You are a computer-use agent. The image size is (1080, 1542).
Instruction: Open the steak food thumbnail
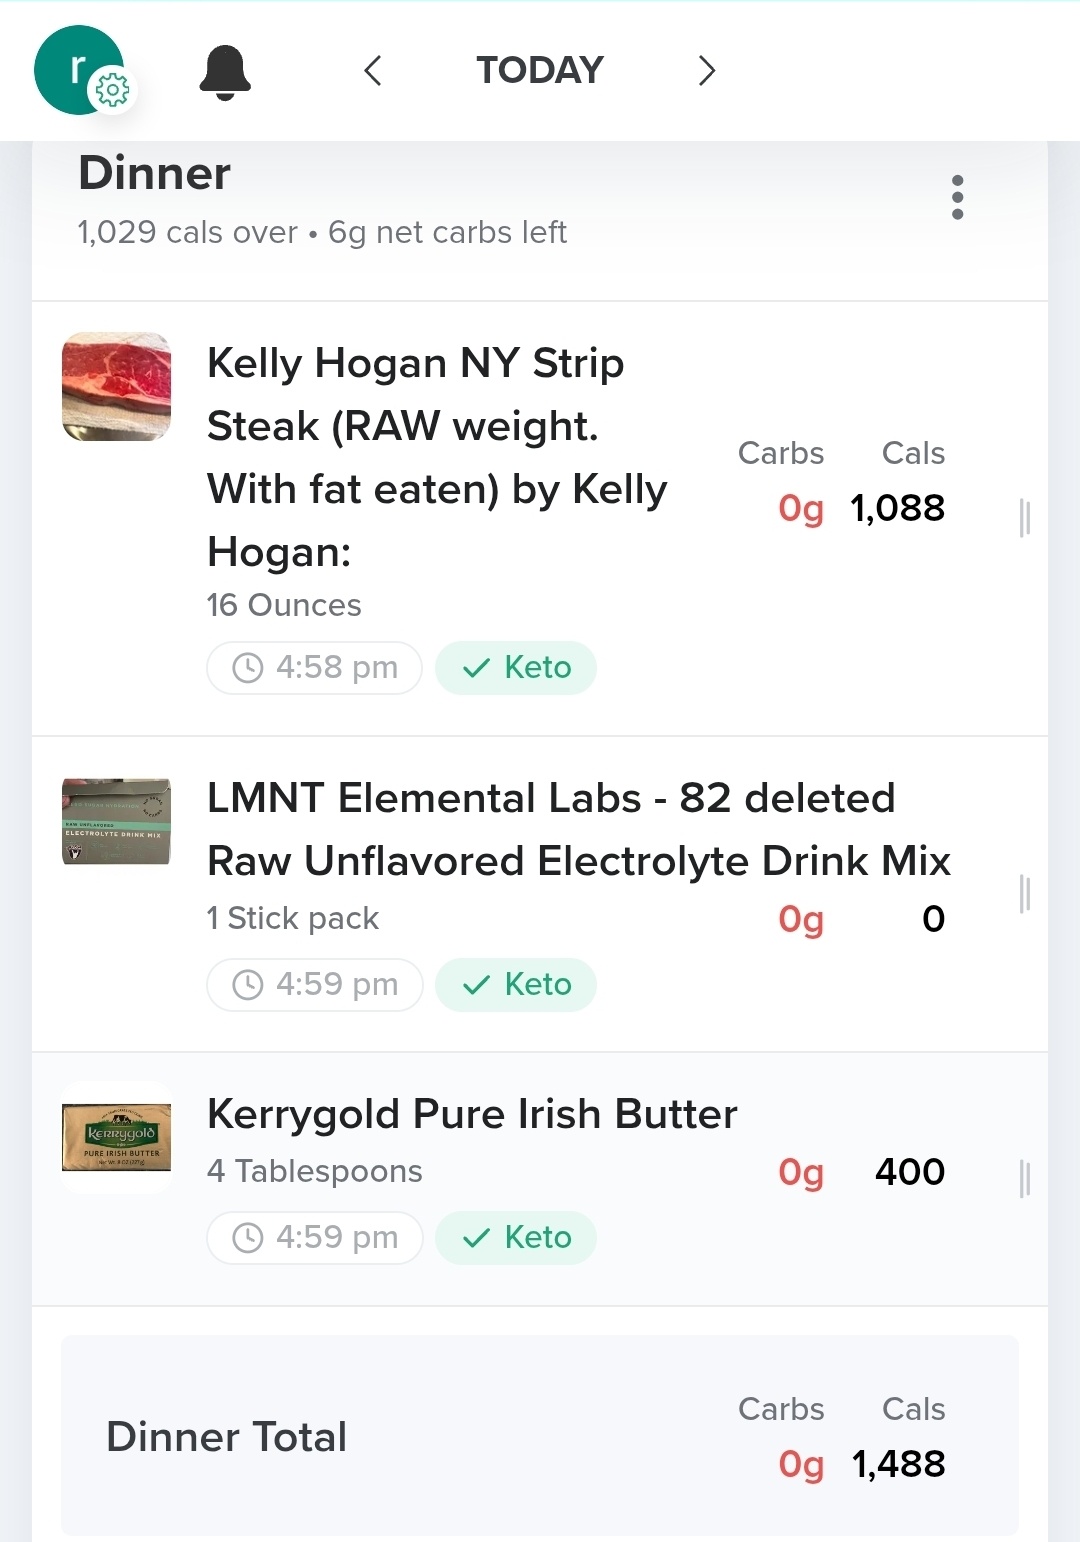[x=117, y=387]
